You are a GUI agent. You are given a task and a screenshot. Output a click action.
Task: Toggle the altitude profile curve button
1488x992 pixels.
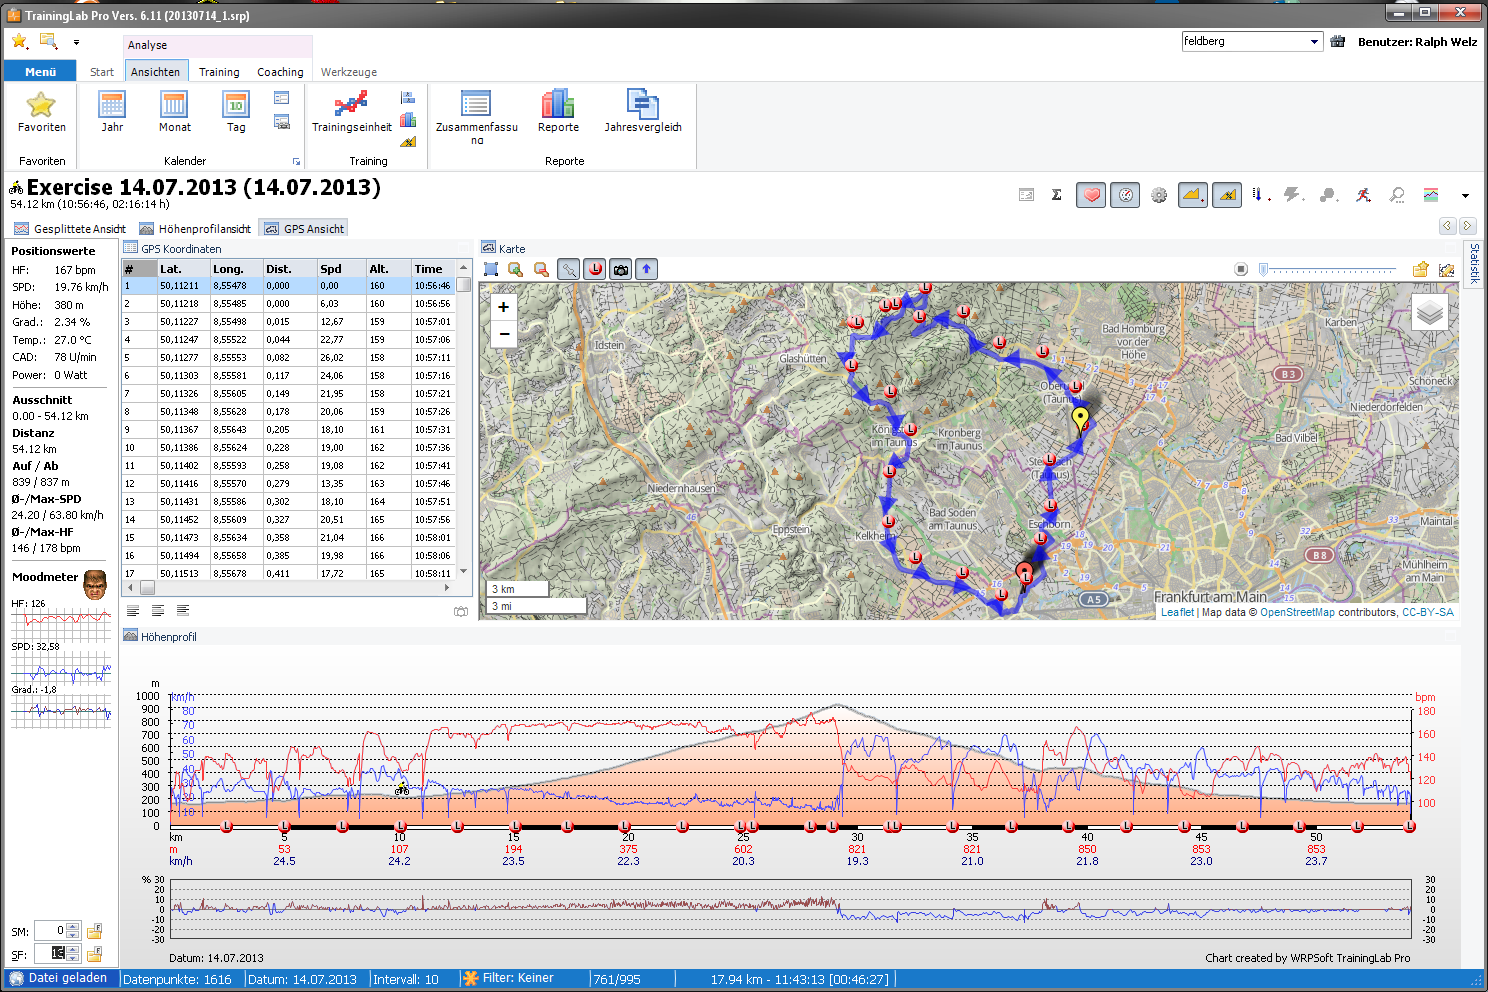click(1192, 195)
